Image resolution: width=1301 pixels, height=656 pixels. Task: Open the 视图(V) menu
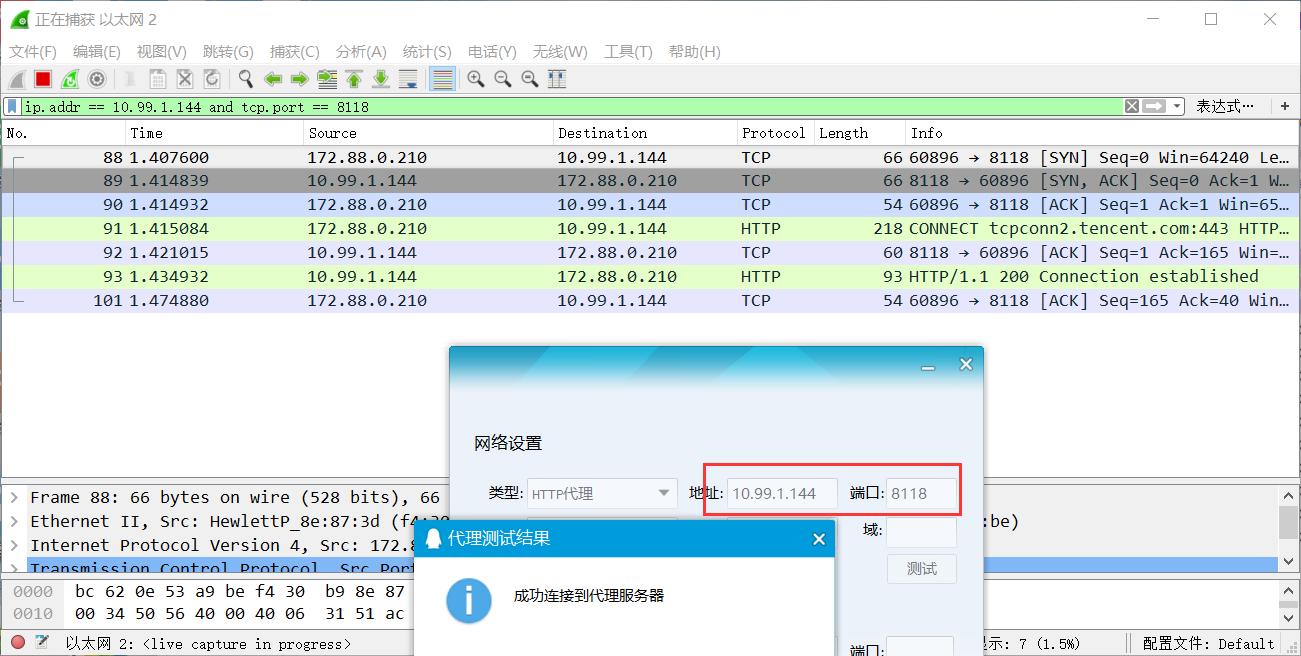coord(162,52)
